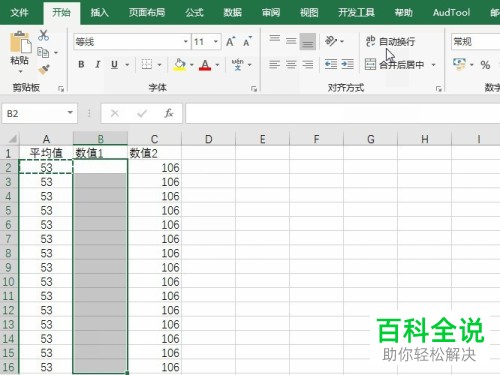Click cell C1 containing 数值2
Image resolution: width=500 pixels, height=375 pixels.
pos(154,153)
